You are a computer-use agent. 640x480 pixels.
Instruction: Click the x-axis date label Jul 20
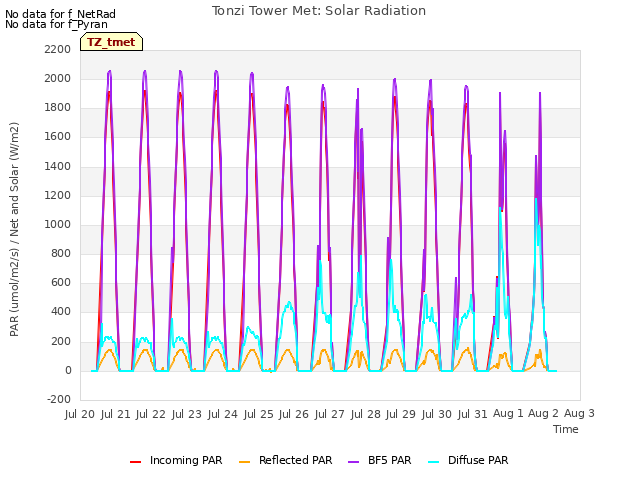pos(80,414)
